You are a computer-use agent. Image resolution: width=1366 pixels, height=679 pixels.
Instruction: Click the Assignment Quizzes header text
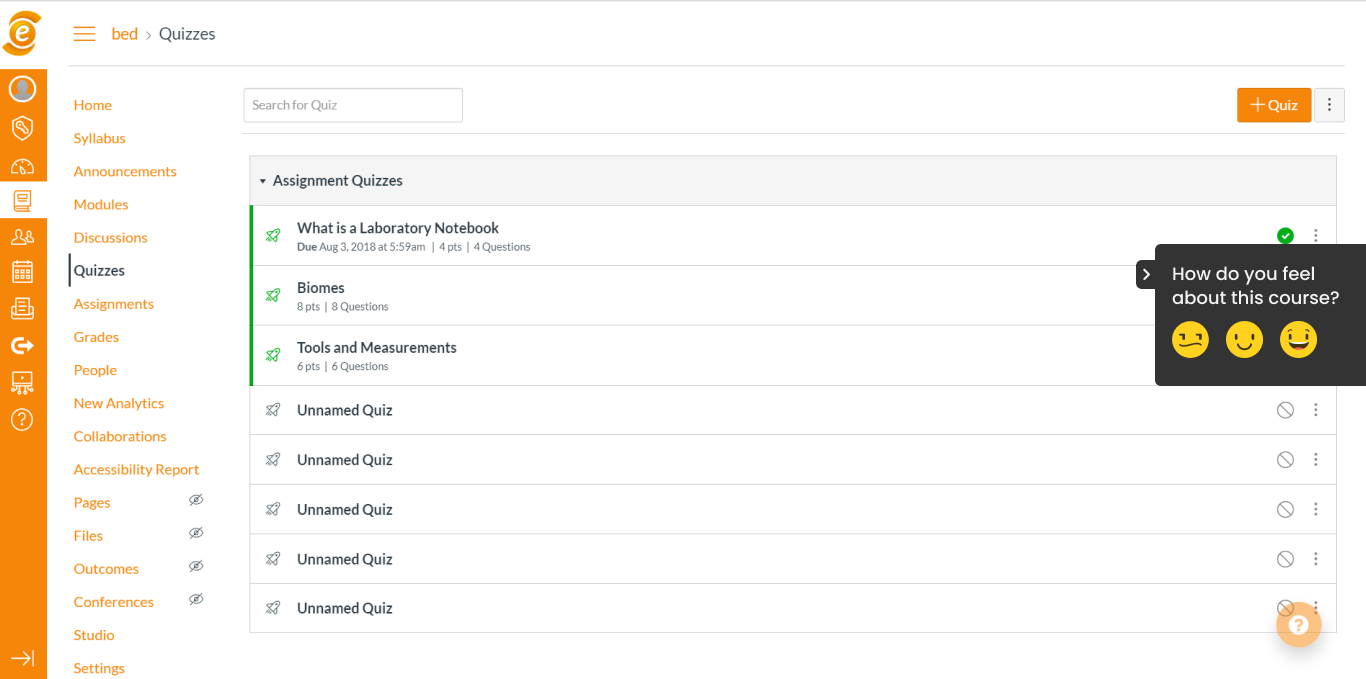pyautogui.click(x=338, y=181)
